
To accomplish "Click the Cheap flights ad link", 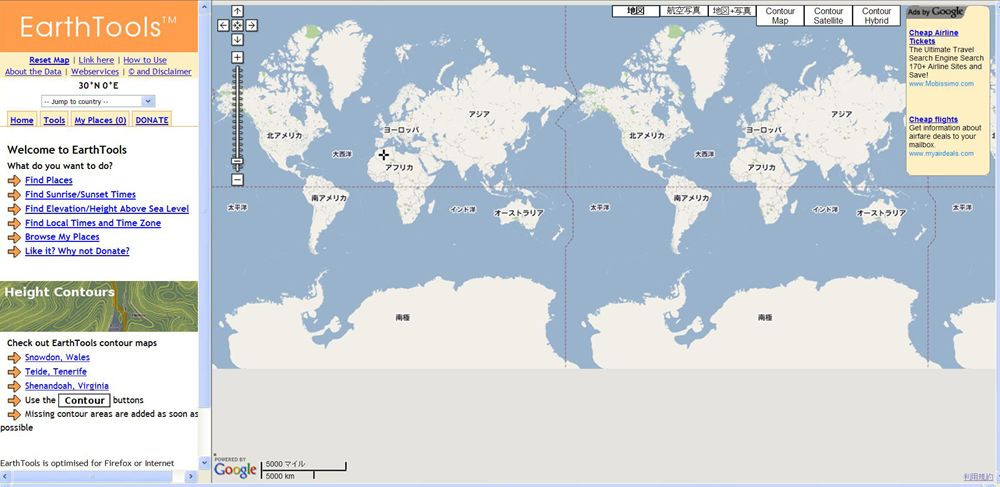I will click(x=933, y=119).
